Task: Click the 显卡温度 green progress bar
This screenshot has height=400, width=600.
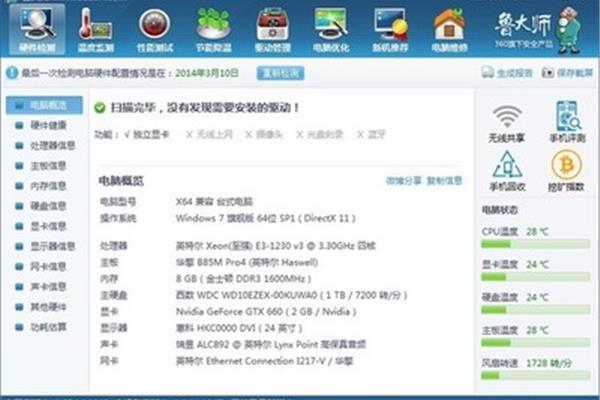Action: [x=535, y=277]
